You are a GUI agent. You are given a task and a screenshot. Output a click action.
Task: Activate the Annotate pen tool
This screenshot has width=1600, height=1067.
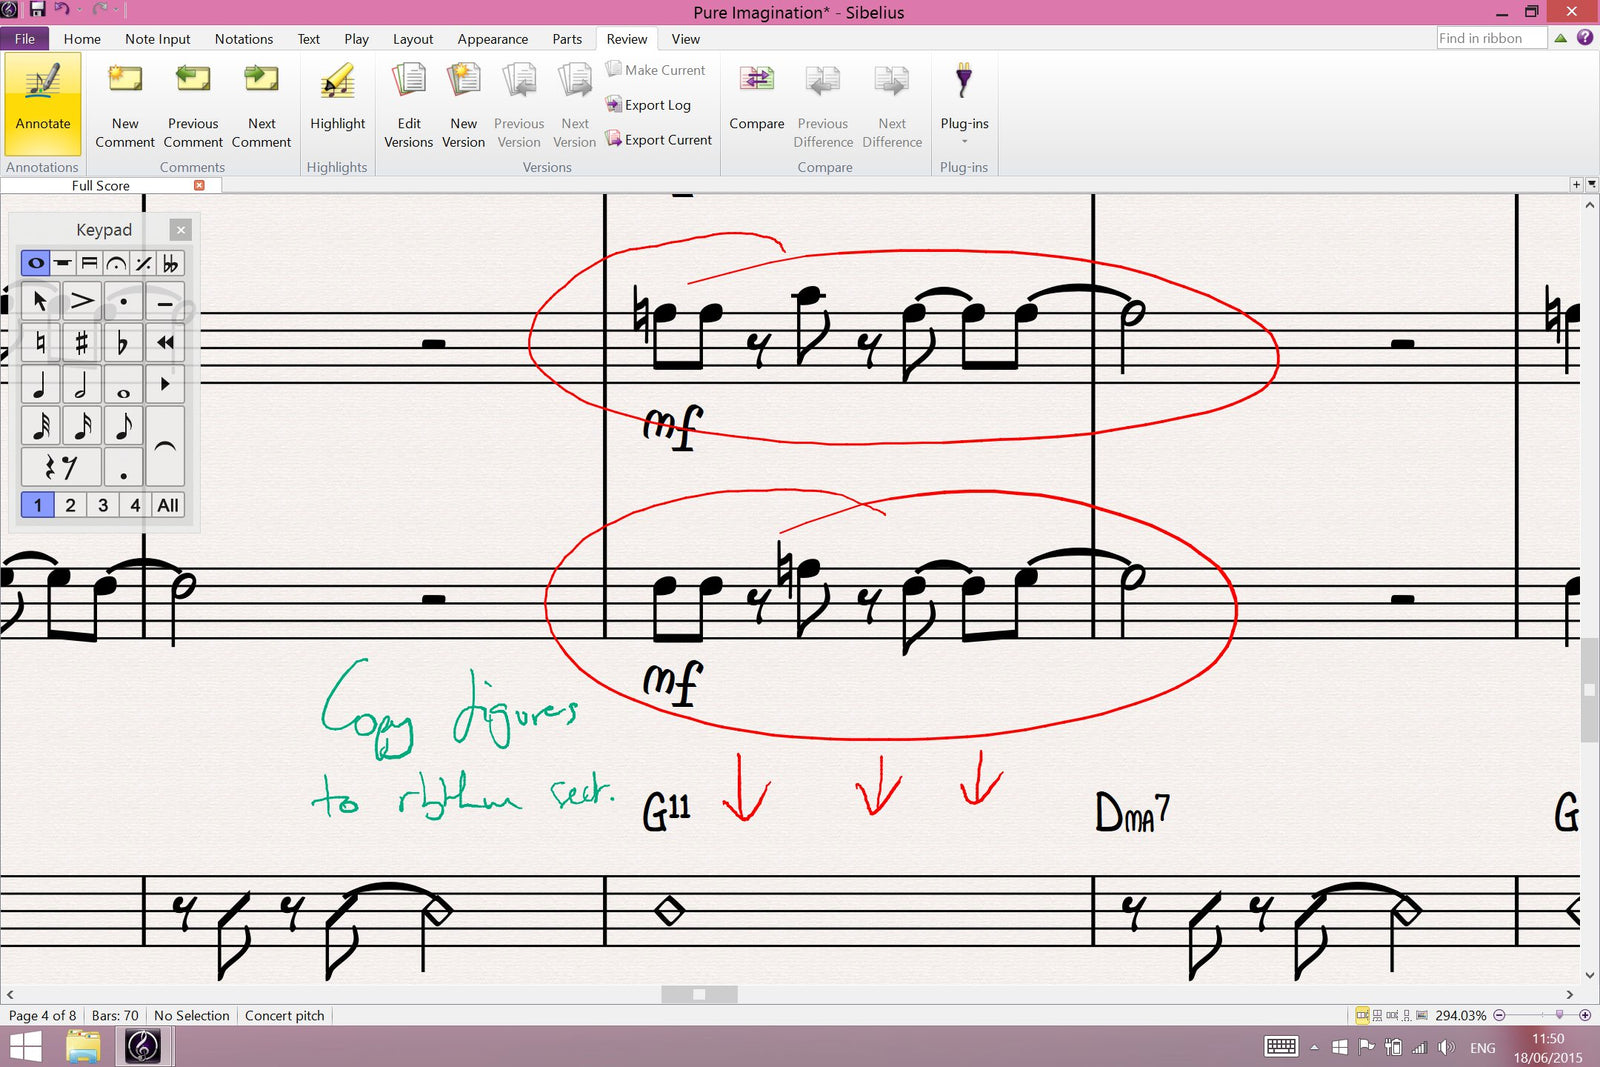[43, 105]
